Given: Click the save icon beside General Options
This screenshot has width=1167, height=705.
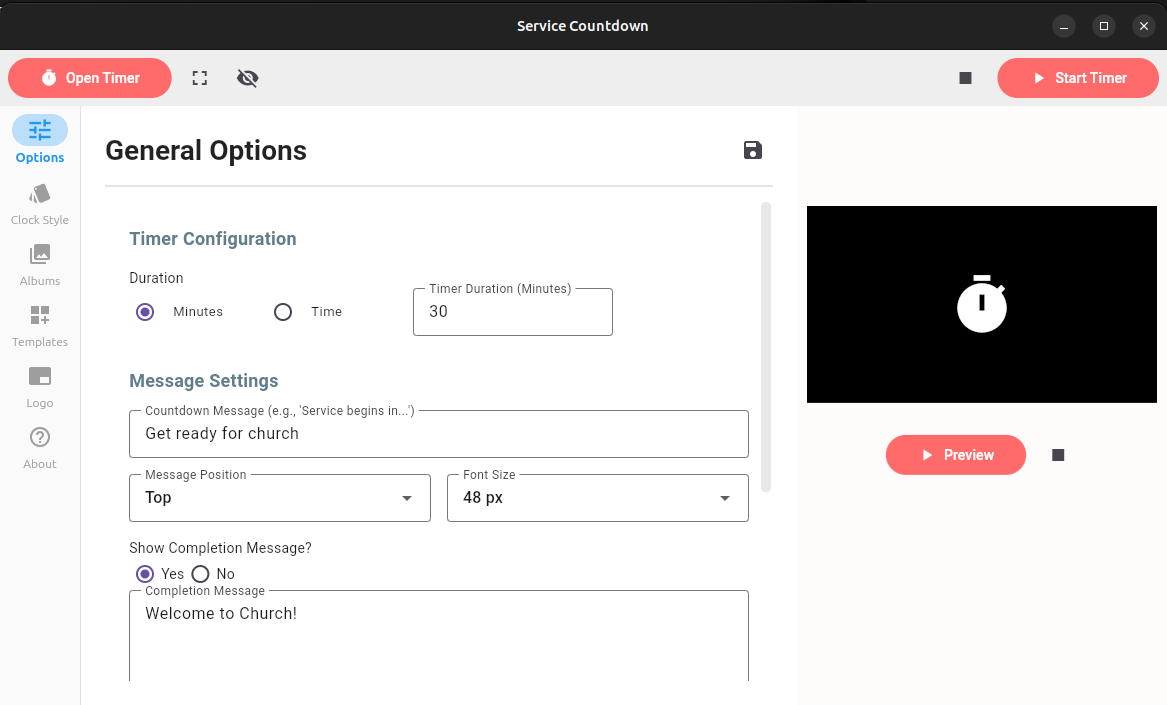Looking at the screenshot, I should [753, 150].
